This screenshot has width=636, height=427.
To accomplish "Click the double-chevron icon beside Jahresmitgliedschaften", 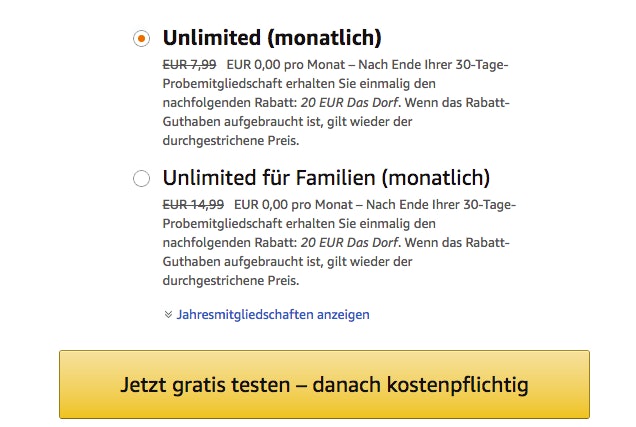I will pos(168,314).
